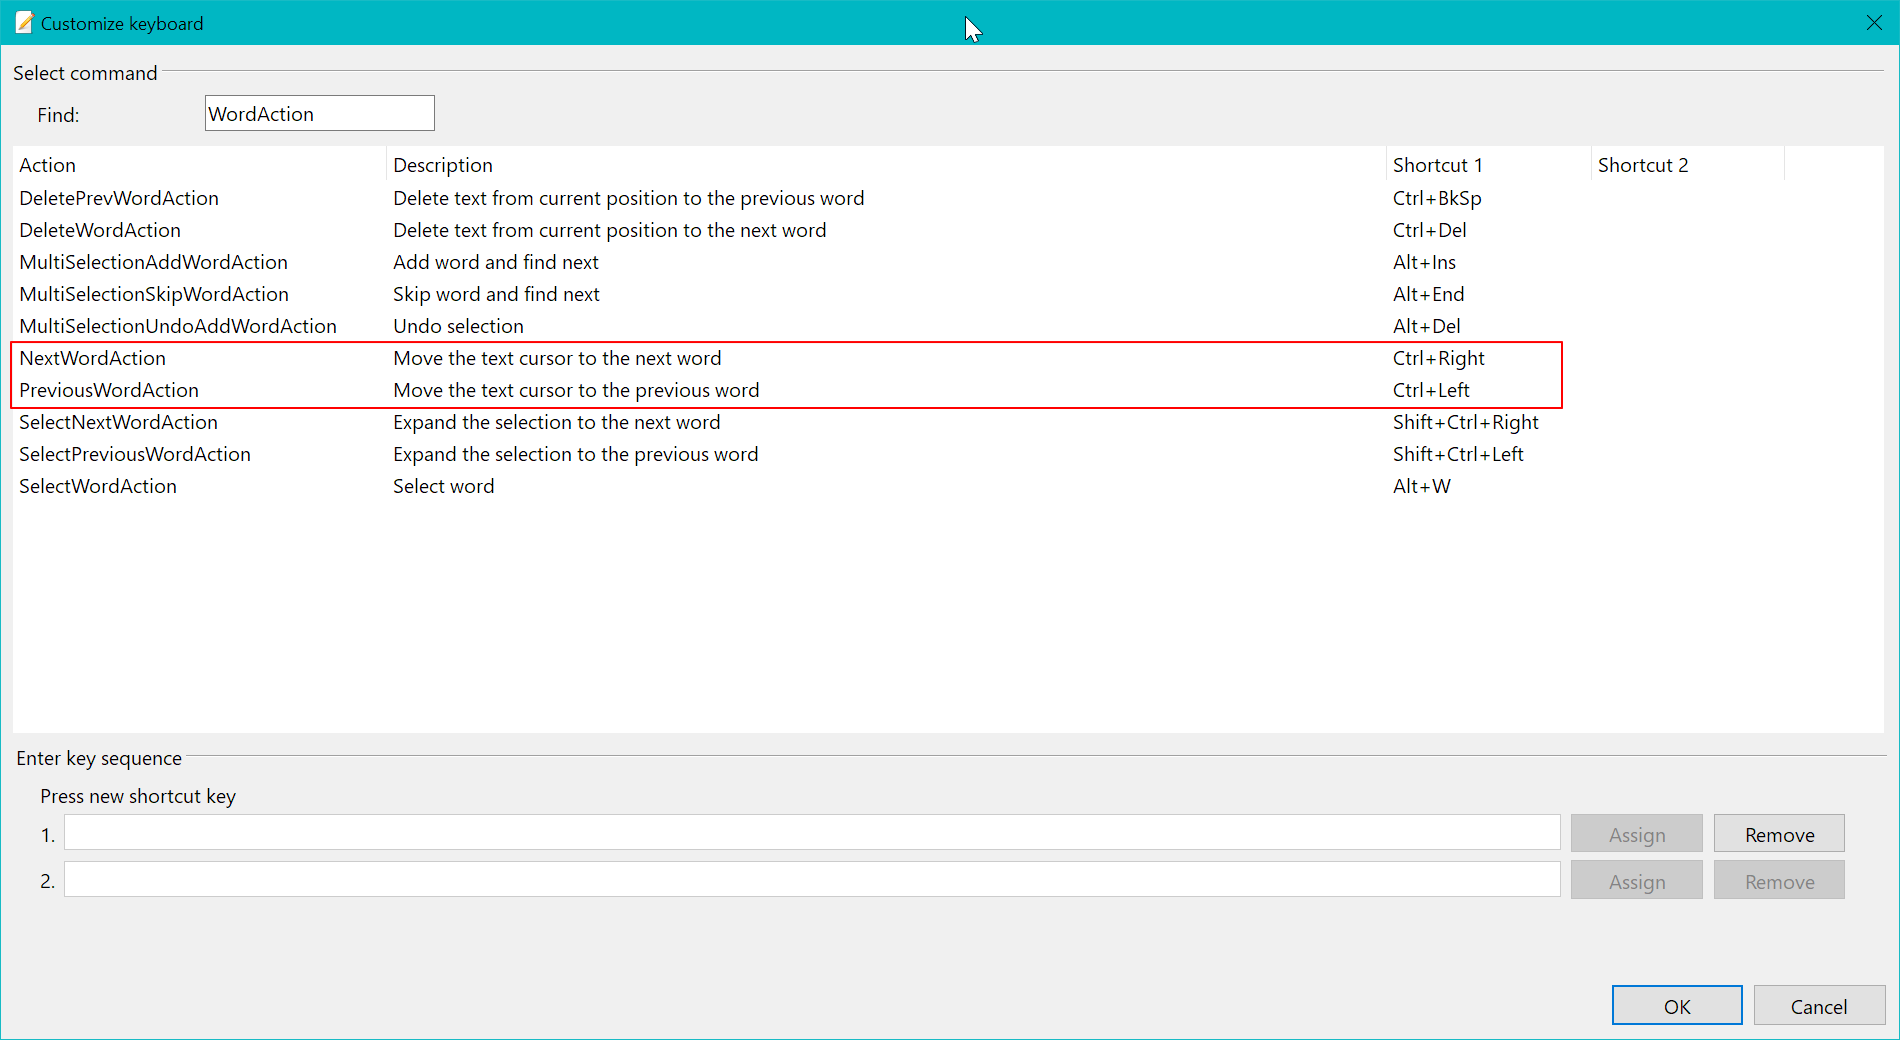Select the SelectPreviousWordAction row

(135, 454)
